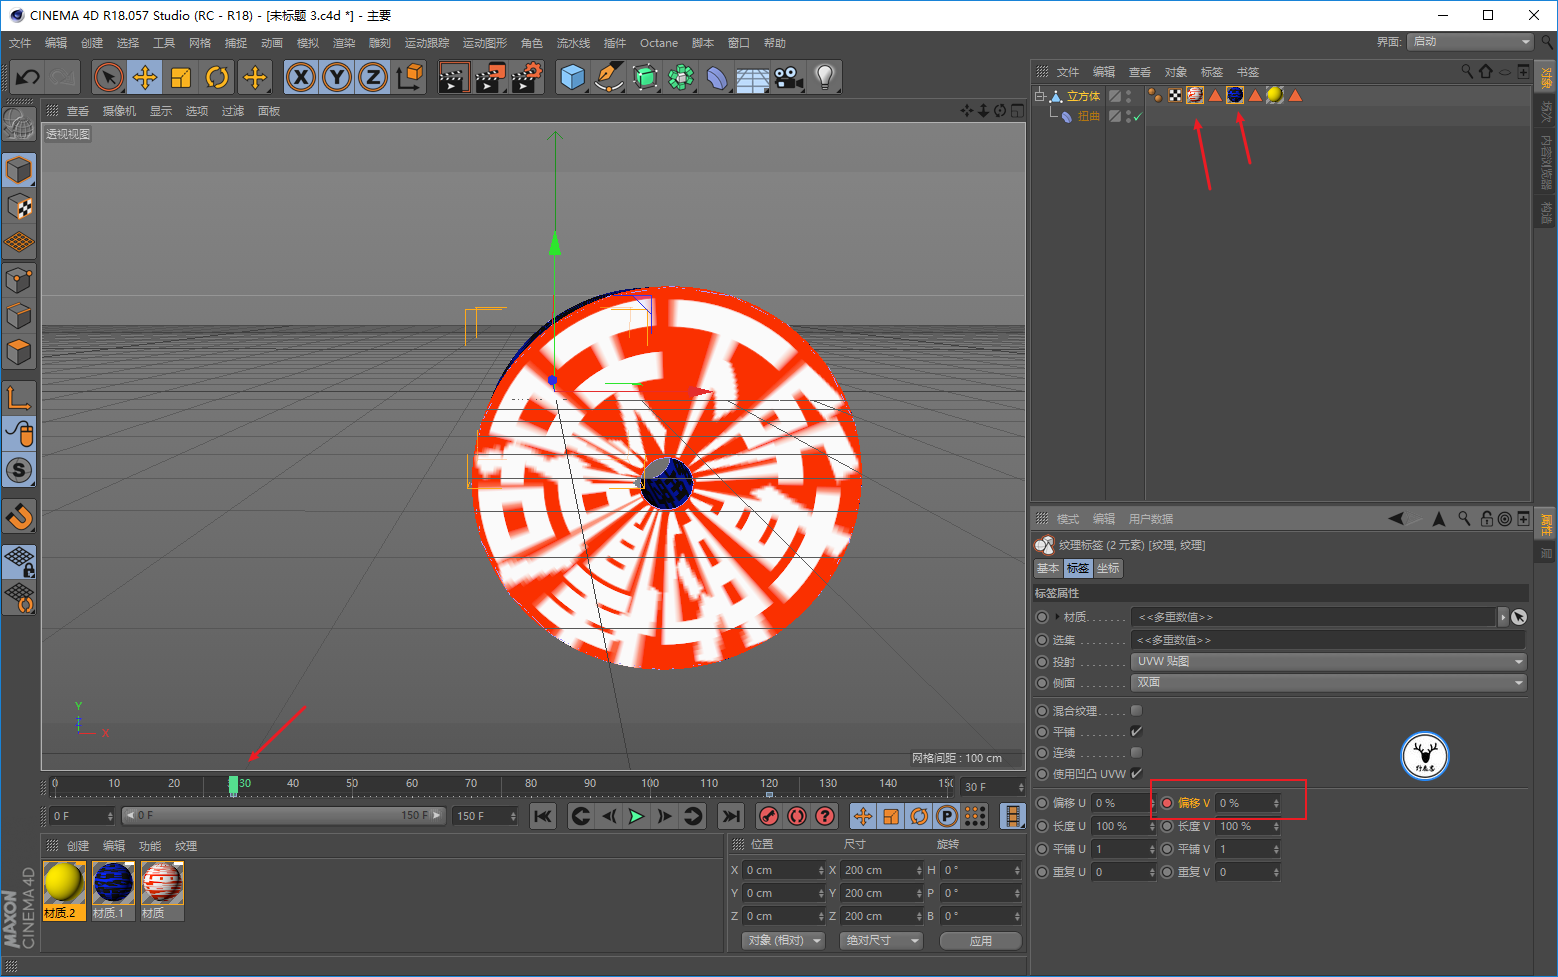Viewport: 1558px width, 977px height.
Task: Select the 立方体 object in tree
Action: coord(1083,96)
